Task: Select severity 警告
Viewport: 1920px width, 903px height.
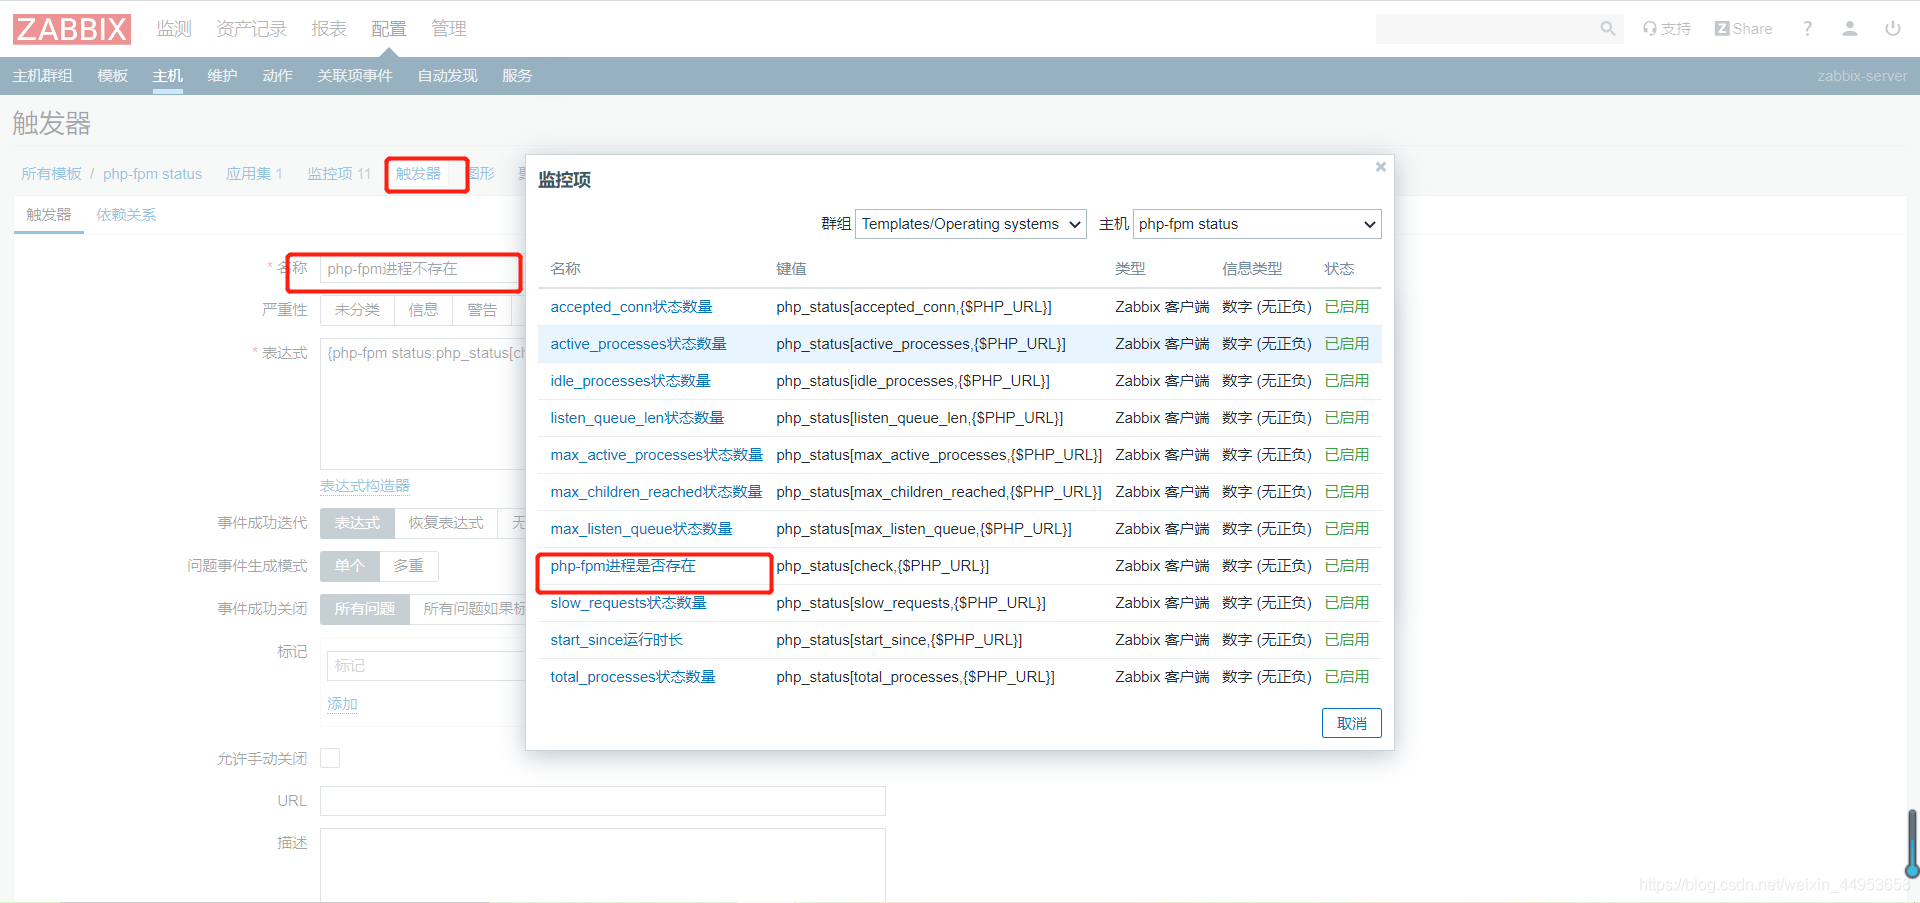Action: tap(482, 310)
